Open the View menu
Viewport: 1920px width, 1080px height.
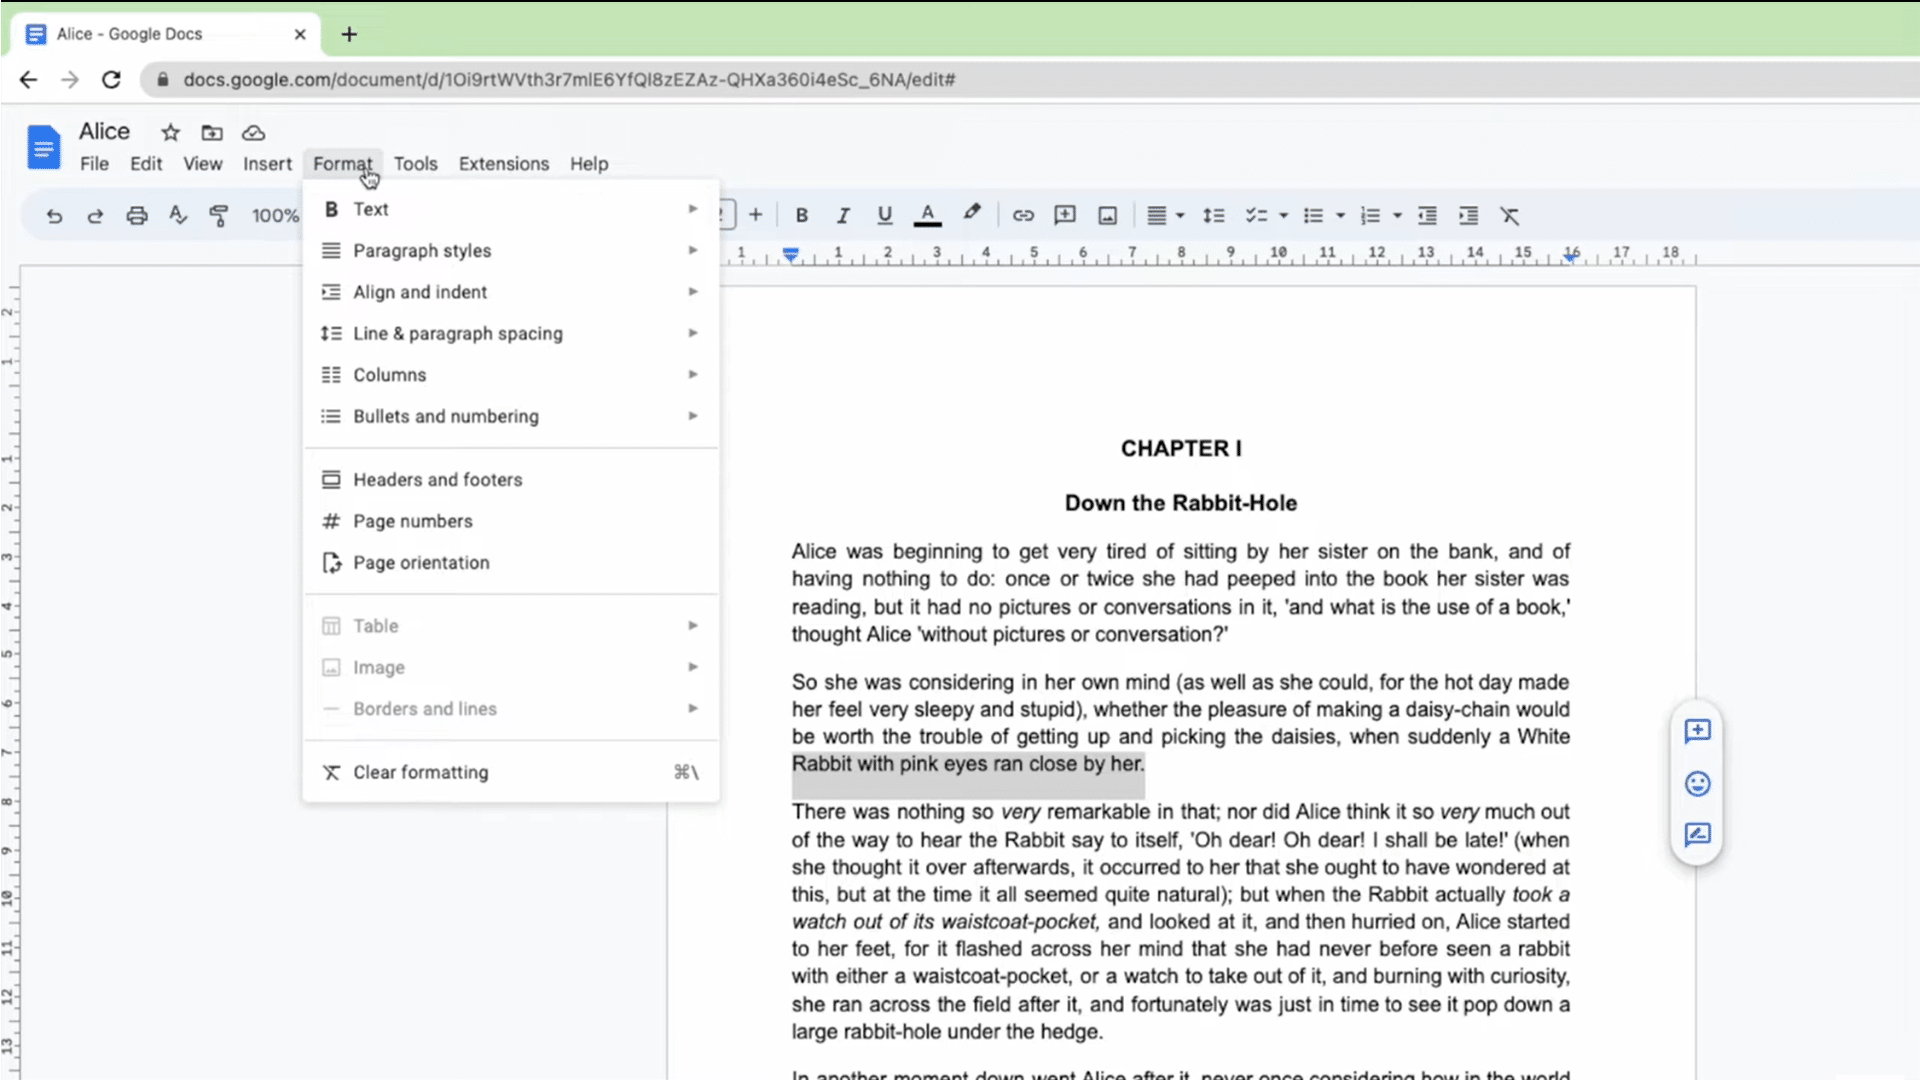coord(202,164)
